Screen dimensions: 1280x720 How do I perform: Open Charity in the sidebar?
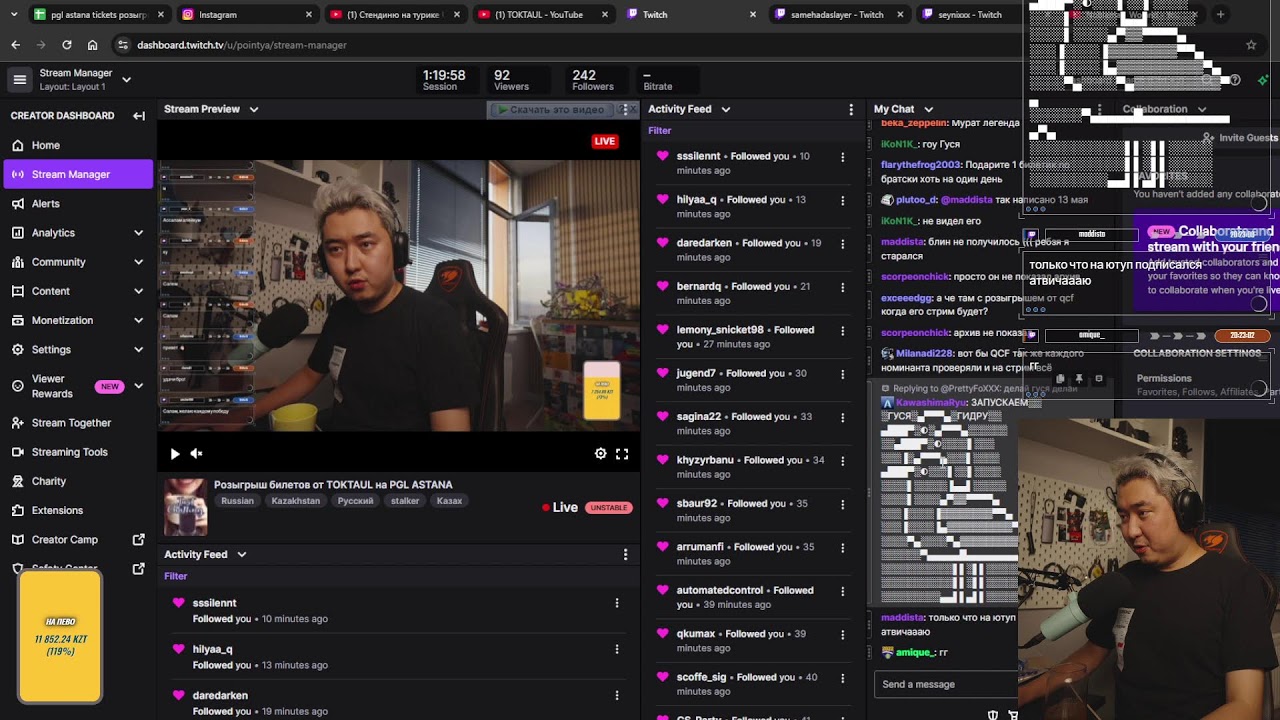[78, 481]
